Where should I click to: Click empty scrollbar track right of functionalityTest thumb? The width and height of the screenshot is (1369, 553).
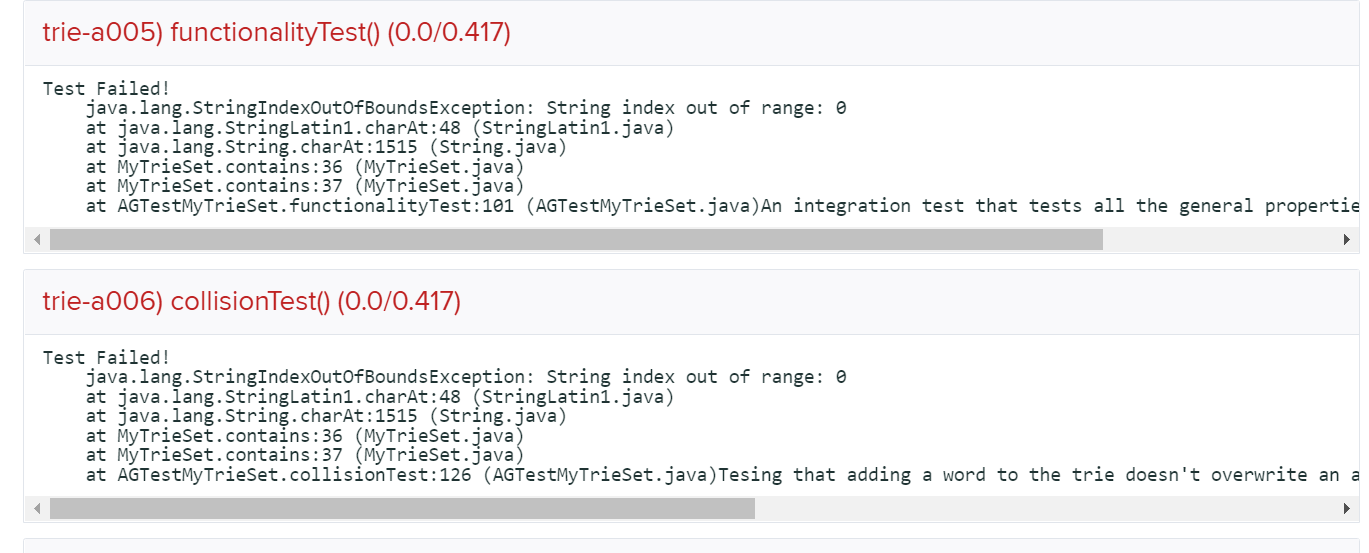pyautogui.click(x=1220, y=240)
